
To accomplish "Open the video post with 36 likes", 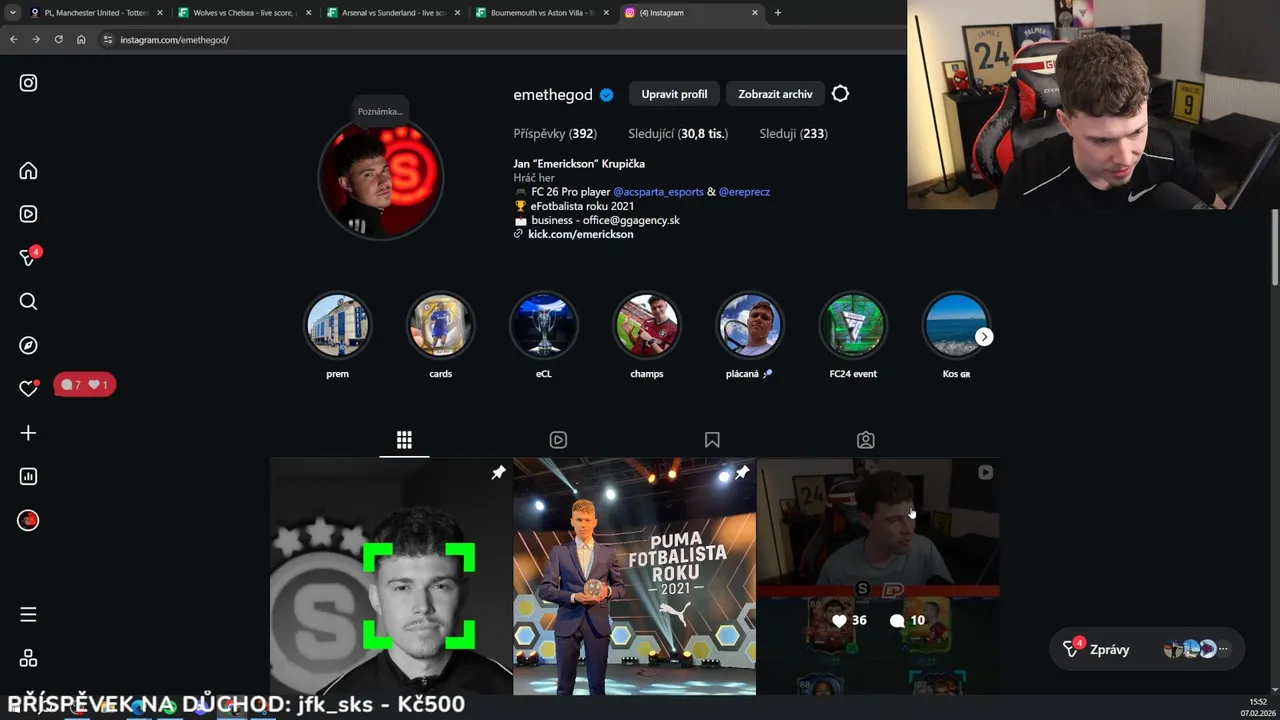I will point(879,577).
